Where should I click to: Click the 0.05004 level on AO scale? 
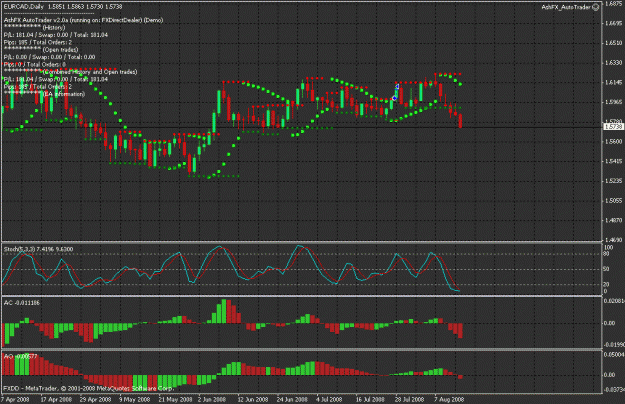click(x=614, y=354)
